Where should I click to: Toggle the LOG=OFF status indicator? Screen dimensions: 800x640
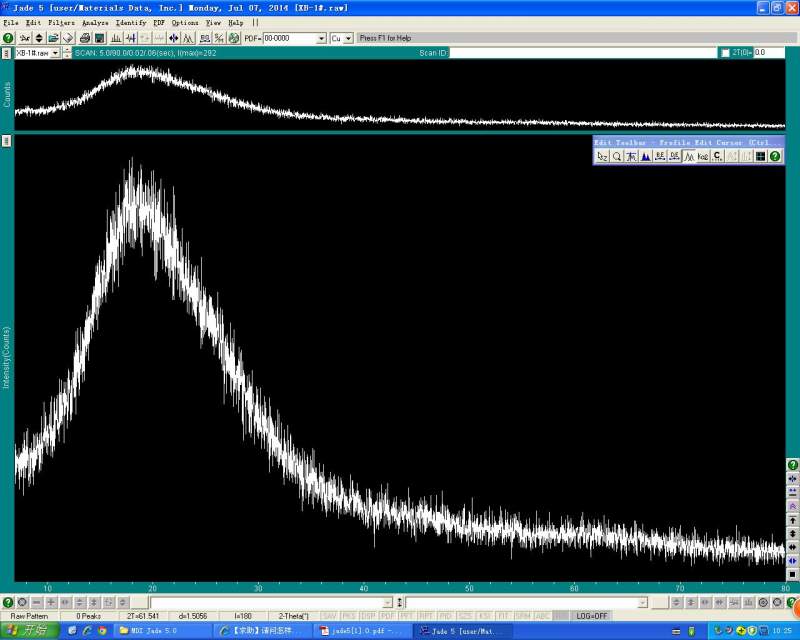point(590,616)
